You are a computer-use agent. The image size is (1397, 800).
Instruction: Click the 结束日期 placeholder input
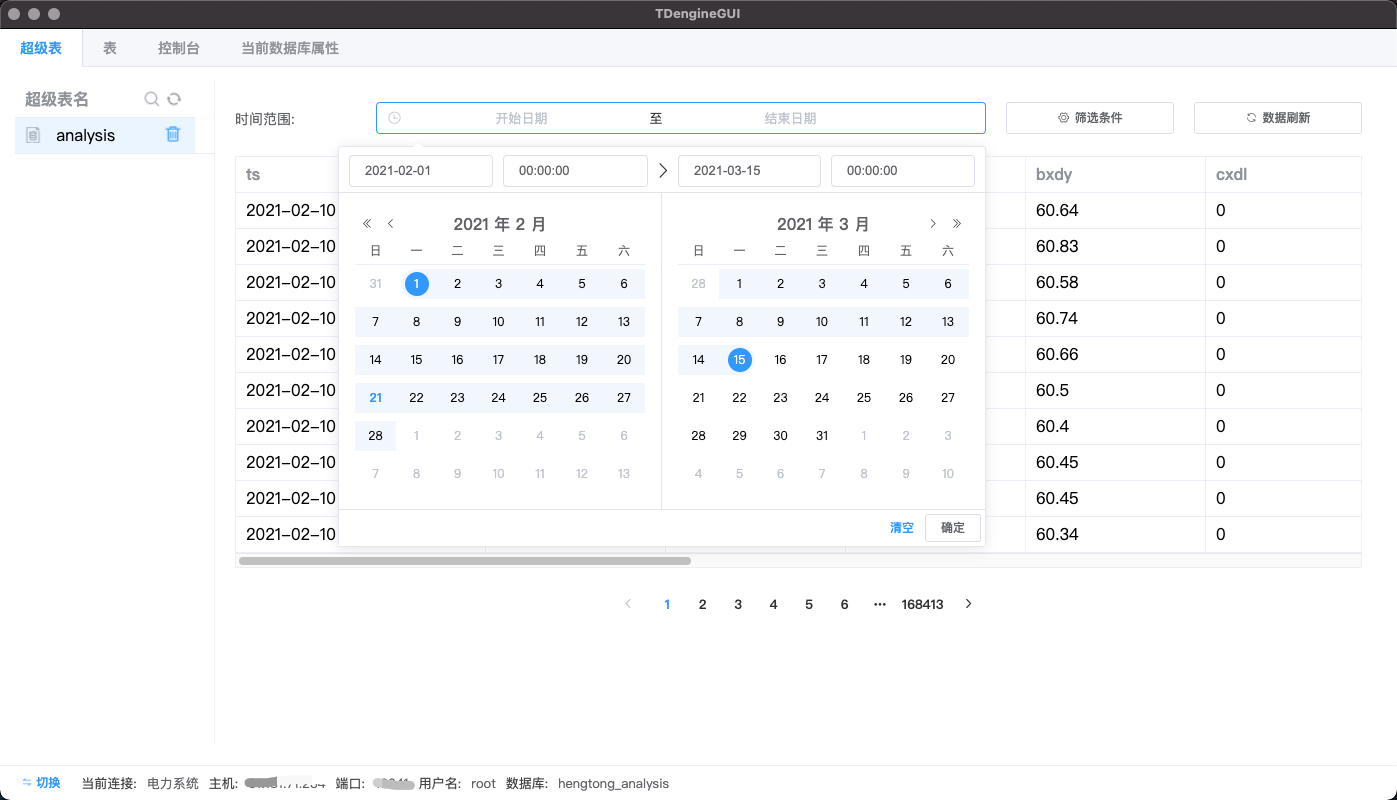[x=790, y=118]
